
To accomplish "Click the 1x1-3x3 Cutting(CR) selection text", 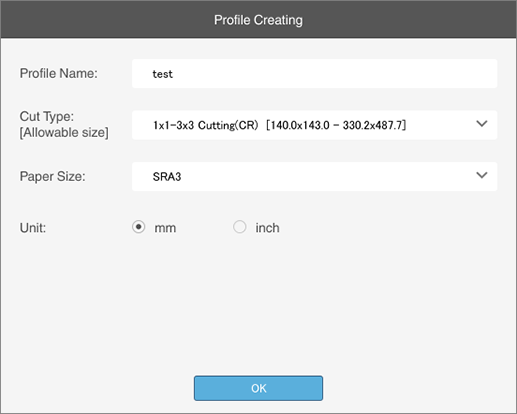I will point(206,125).
